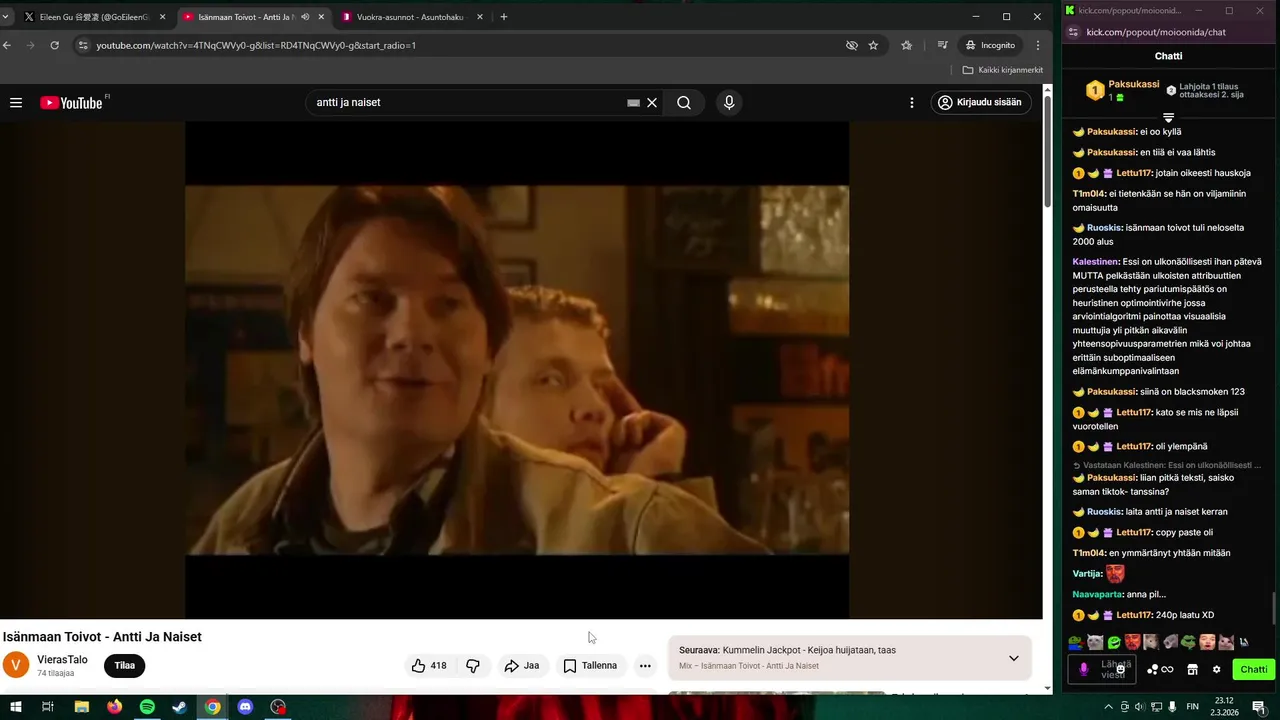Show hidden system tray icons
Image resolution: width=1280 pixels, height=720 pixels.
(1108, 707)
